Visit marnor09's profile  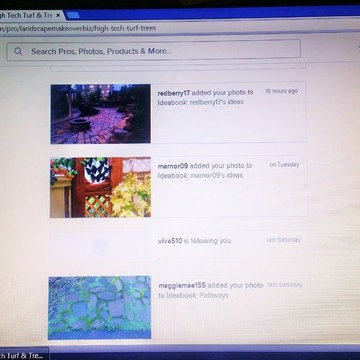click(173, 166)
